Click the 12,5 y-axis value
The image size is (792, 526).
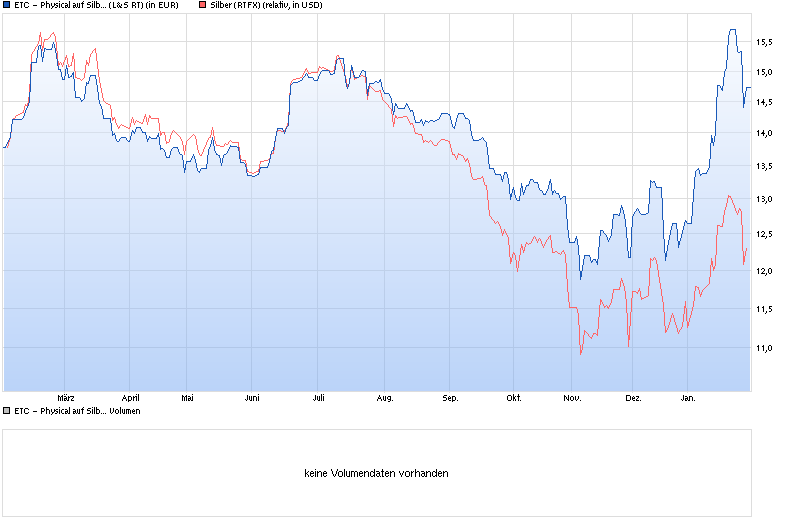tap(764, 234)
